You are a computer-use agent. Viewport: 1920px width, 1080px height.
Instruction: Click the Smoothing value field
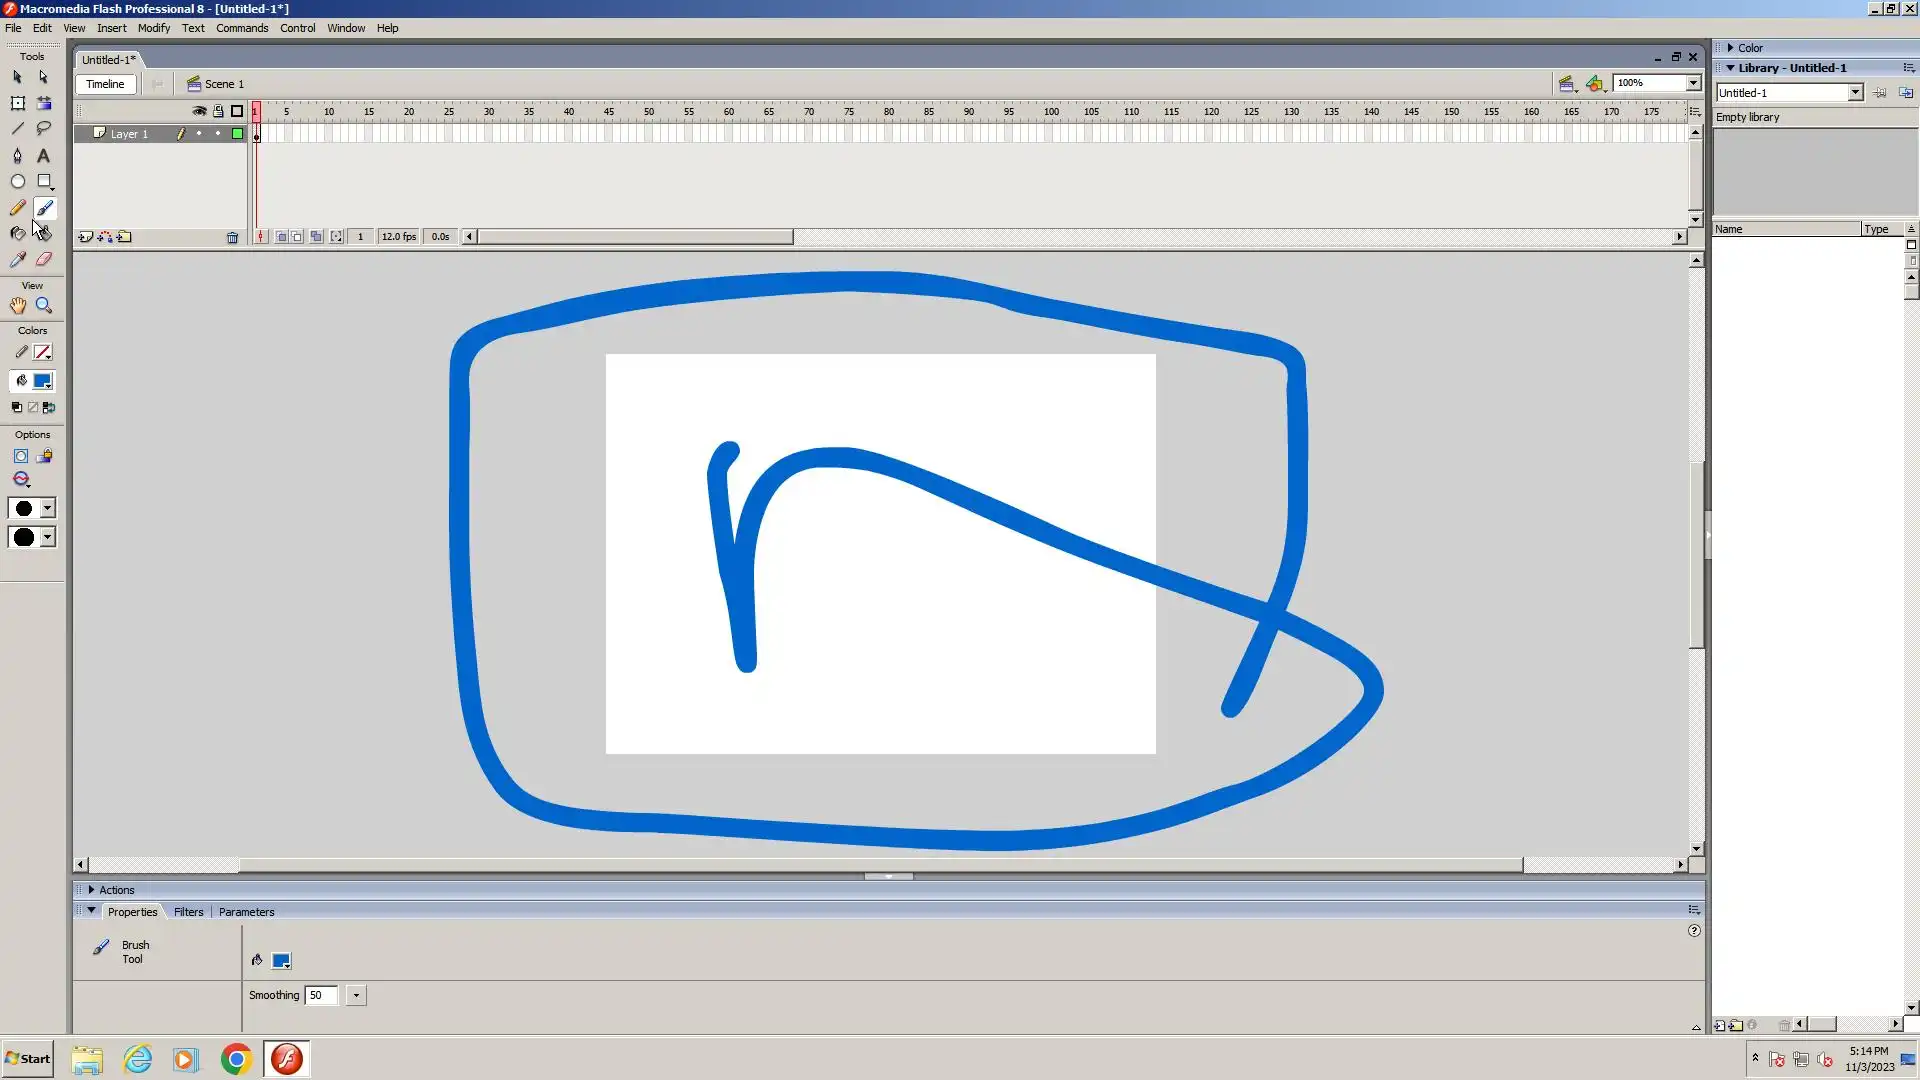pyautogui.click(x=321, y=995)
